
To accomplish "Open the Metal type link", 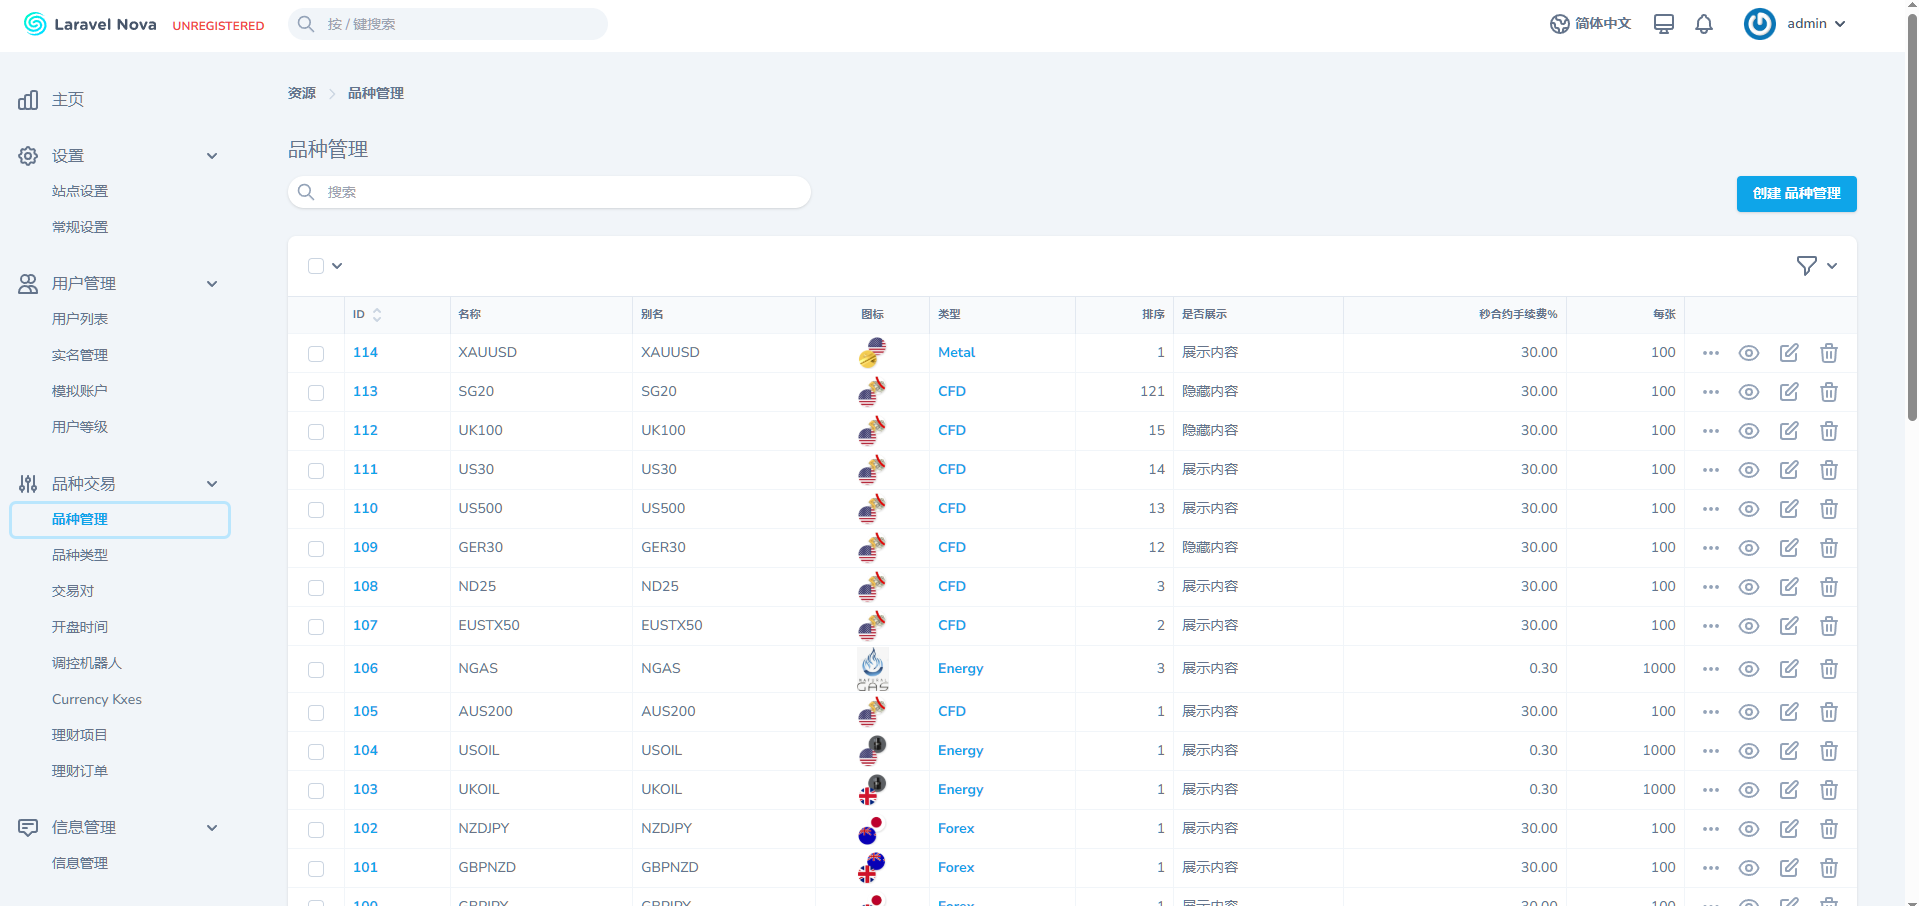I will tap(956, 353).
